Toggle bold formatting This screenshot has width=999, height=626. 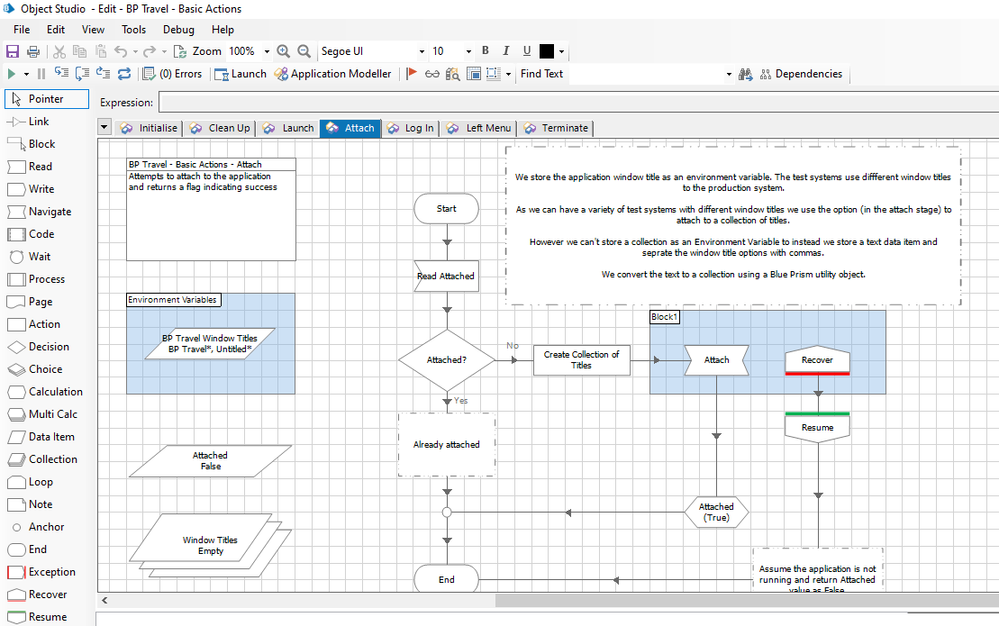pyautogui.click(x=486, y=51)
